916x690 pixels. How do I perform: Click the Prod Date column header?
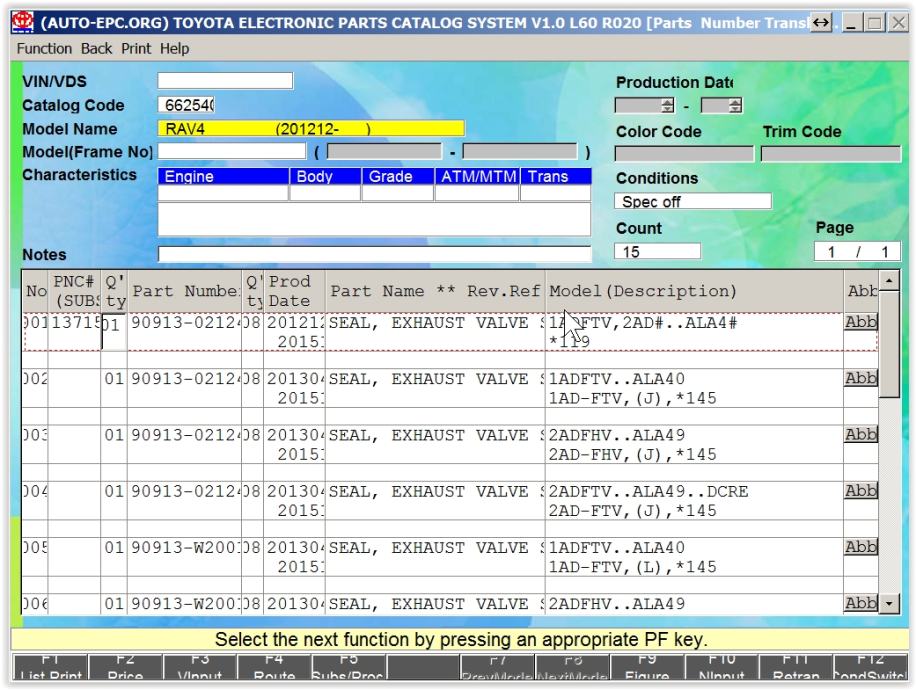pos(294,291)
